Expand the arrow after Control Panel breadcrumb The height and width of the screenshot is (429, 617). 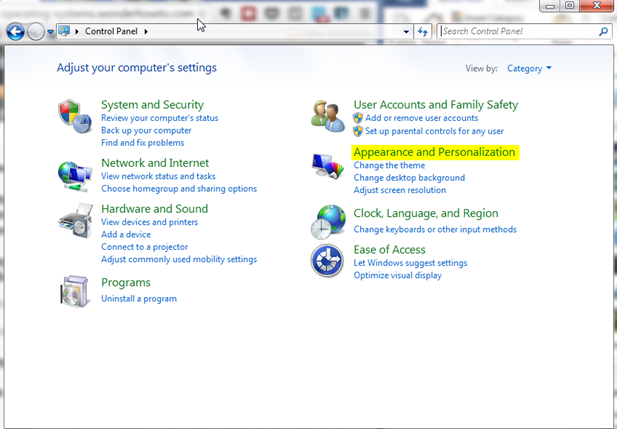click(146, 31)
